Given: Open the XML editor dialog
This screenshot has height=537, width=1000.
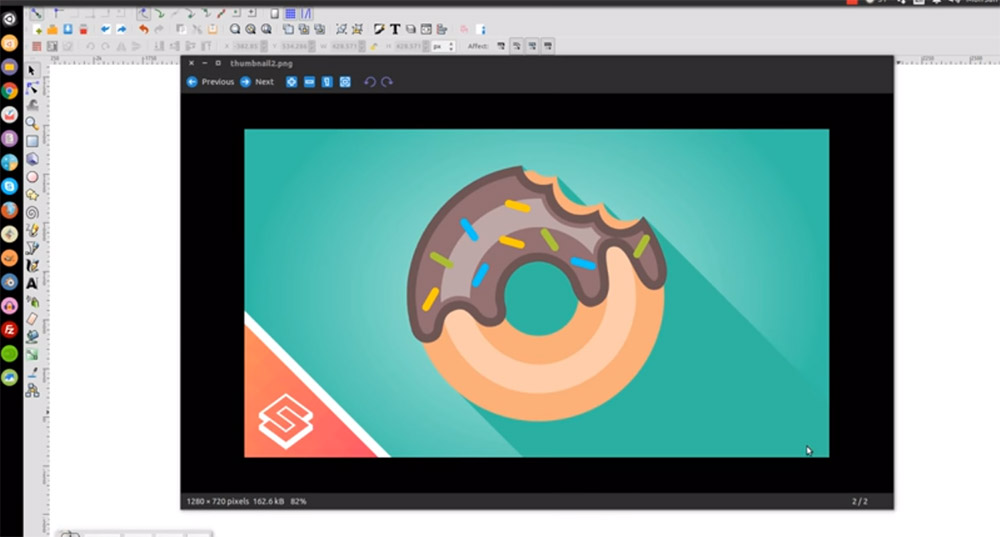Looking at the screenshot, I should [426, 29].
